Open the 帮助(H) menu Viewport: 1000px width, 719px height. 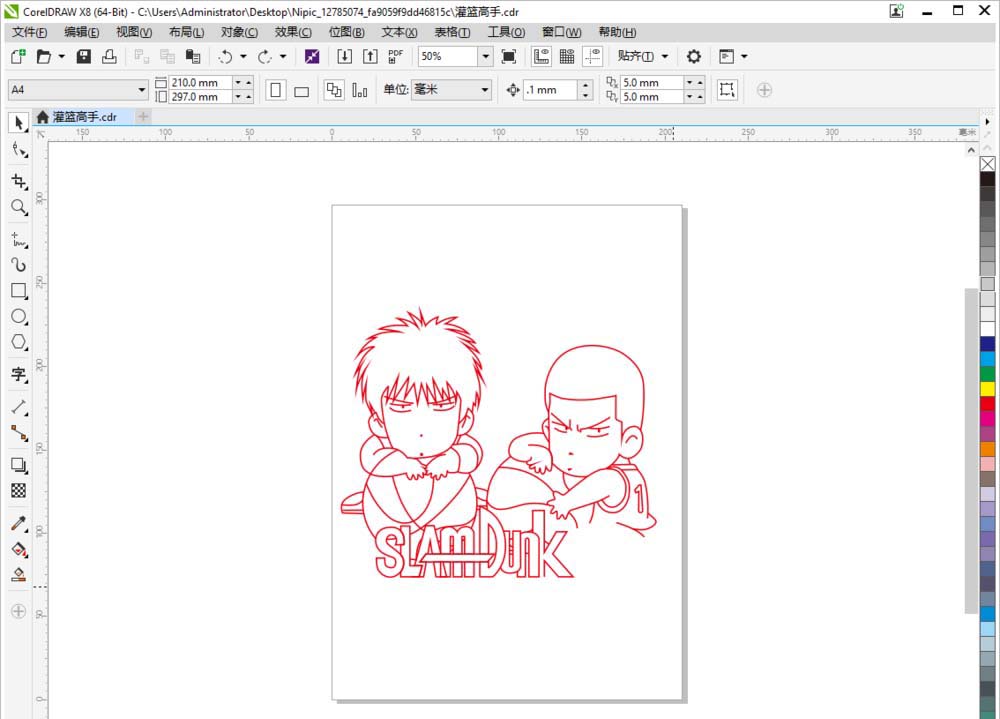(x=617, y=32)
